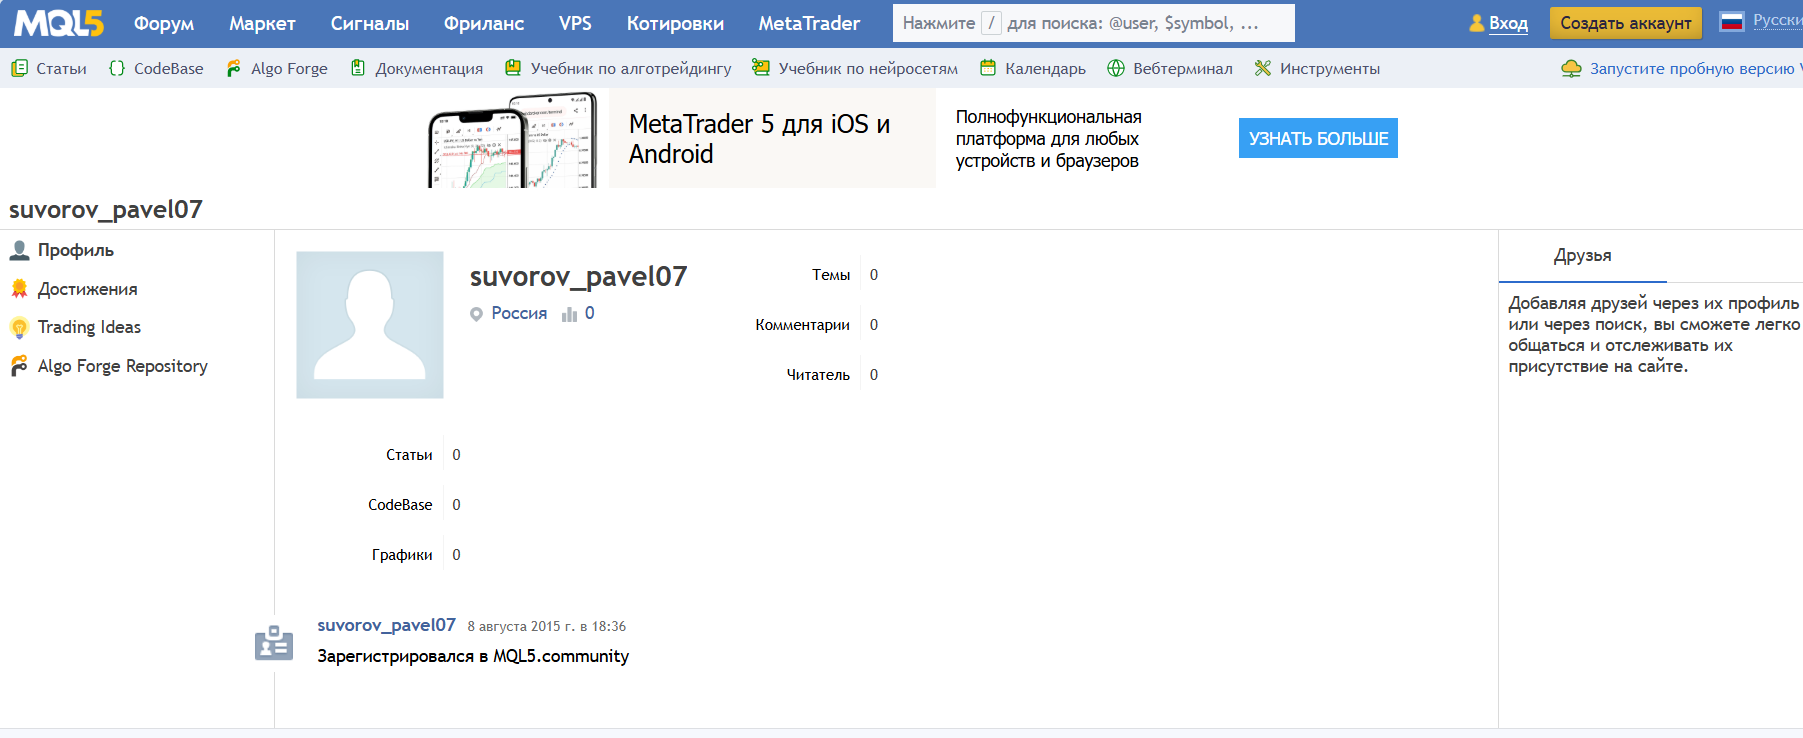Screen dimensions: 1803x738
Task: Click the MetaTrader 5 phone banner image
Action: 513,139
